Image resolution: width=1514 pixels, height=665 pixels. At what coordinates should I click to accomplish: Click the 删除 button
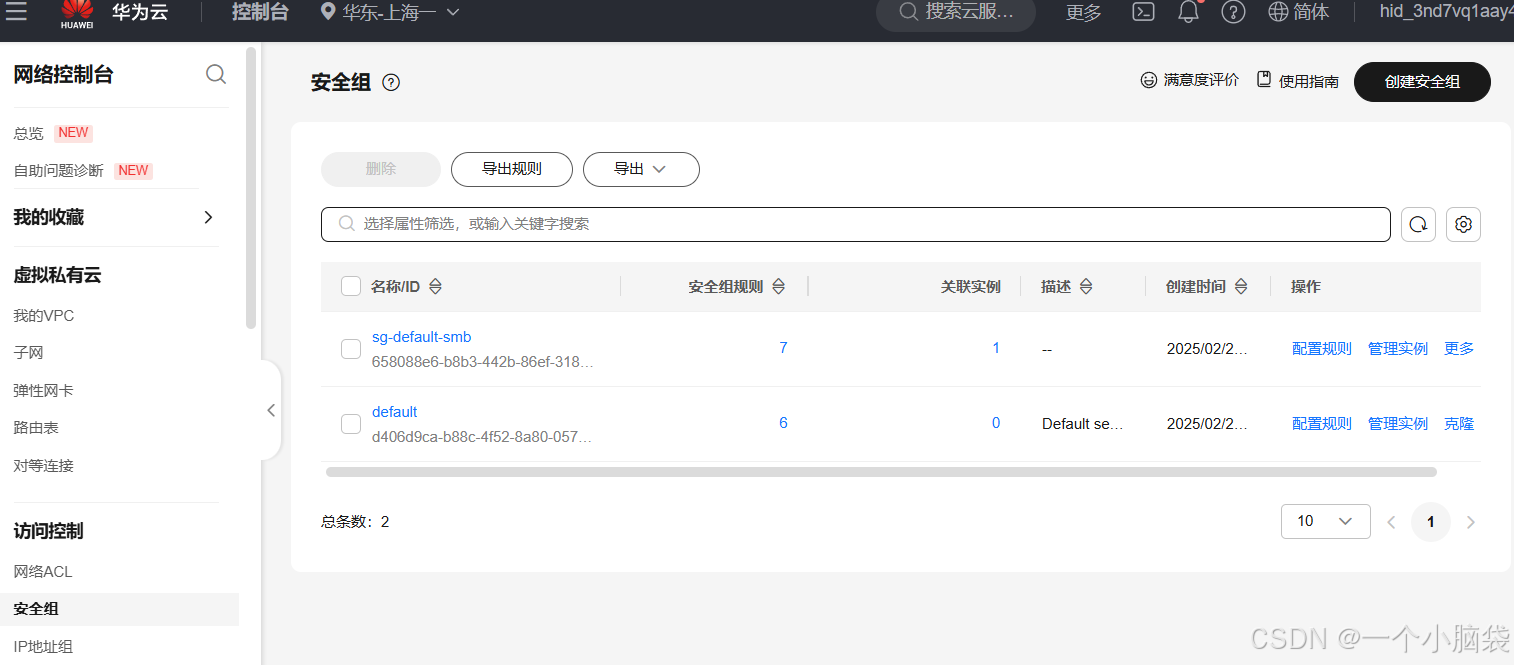(x=381, y=169)
